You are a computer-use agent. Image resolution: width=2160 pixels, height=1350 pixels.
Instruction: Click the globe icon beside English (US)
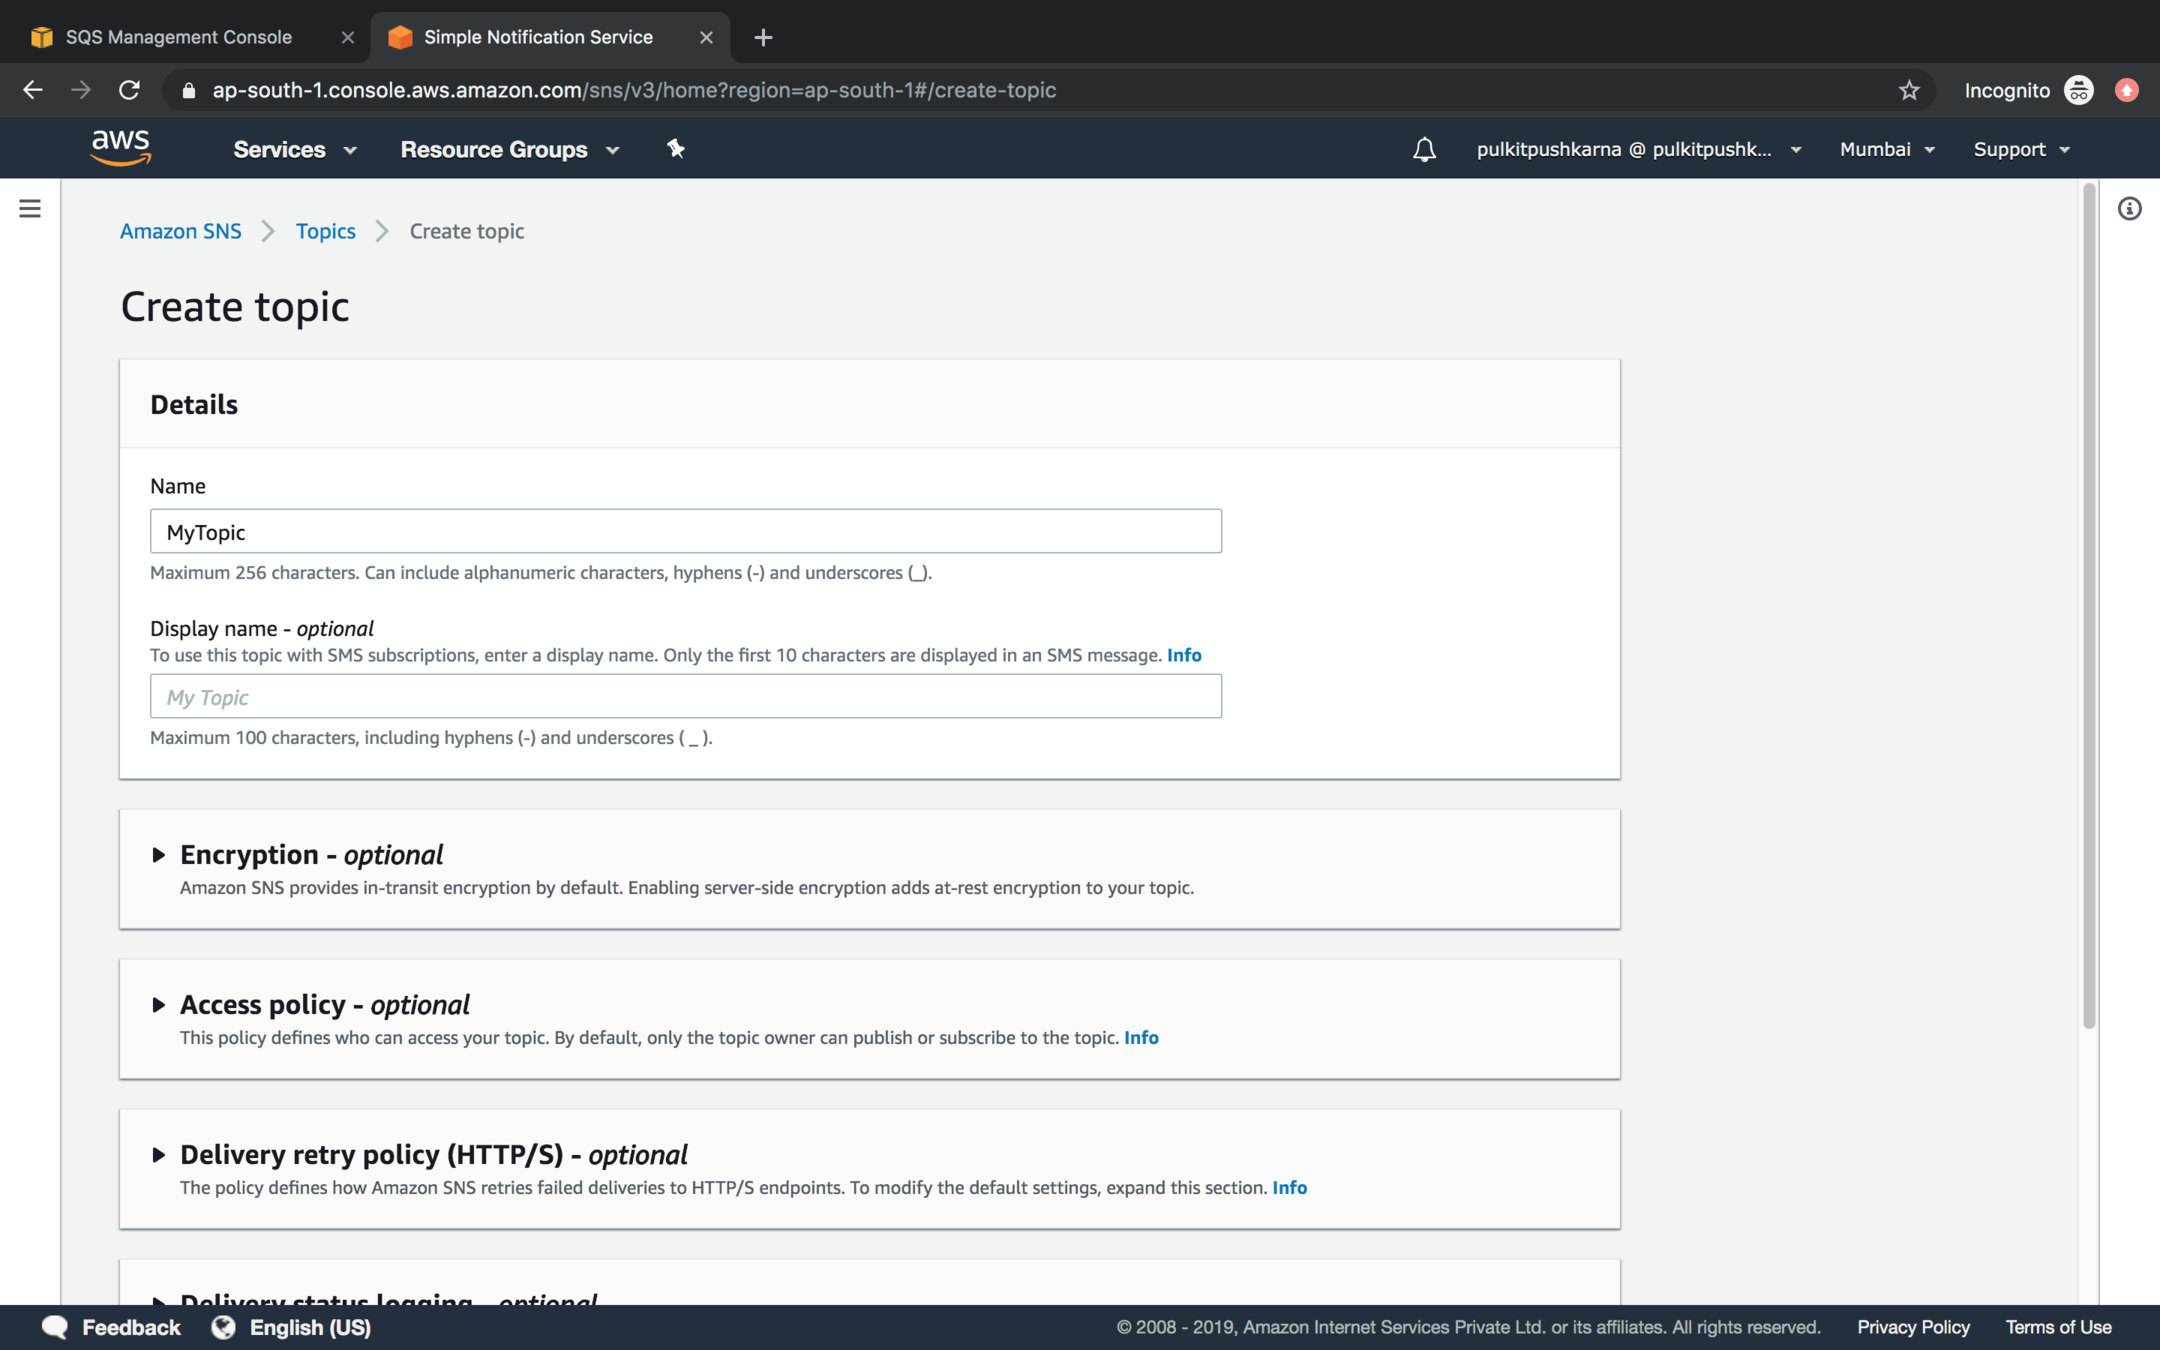click(x=224, y=1327)
